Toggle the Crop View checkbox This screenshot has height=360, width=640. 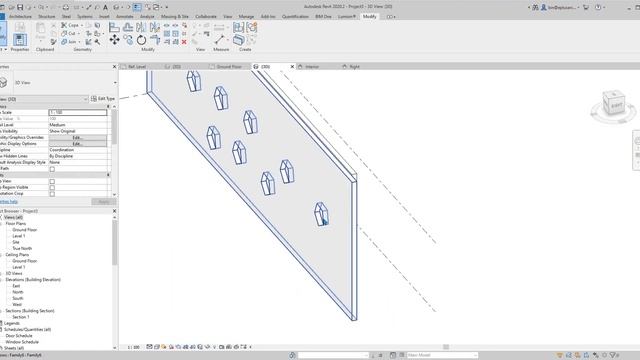pos(52,181)
